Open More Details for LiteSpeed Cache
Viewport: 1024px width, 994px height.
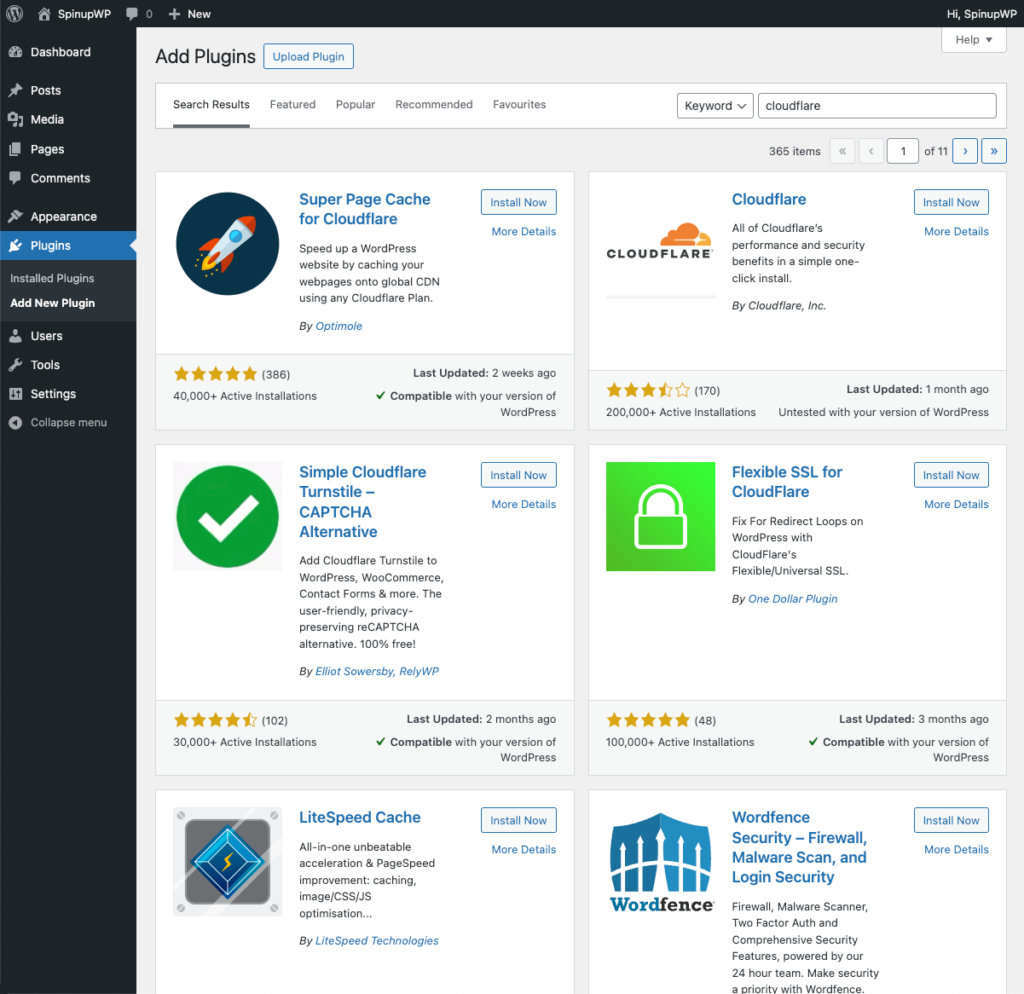point(522,849)
